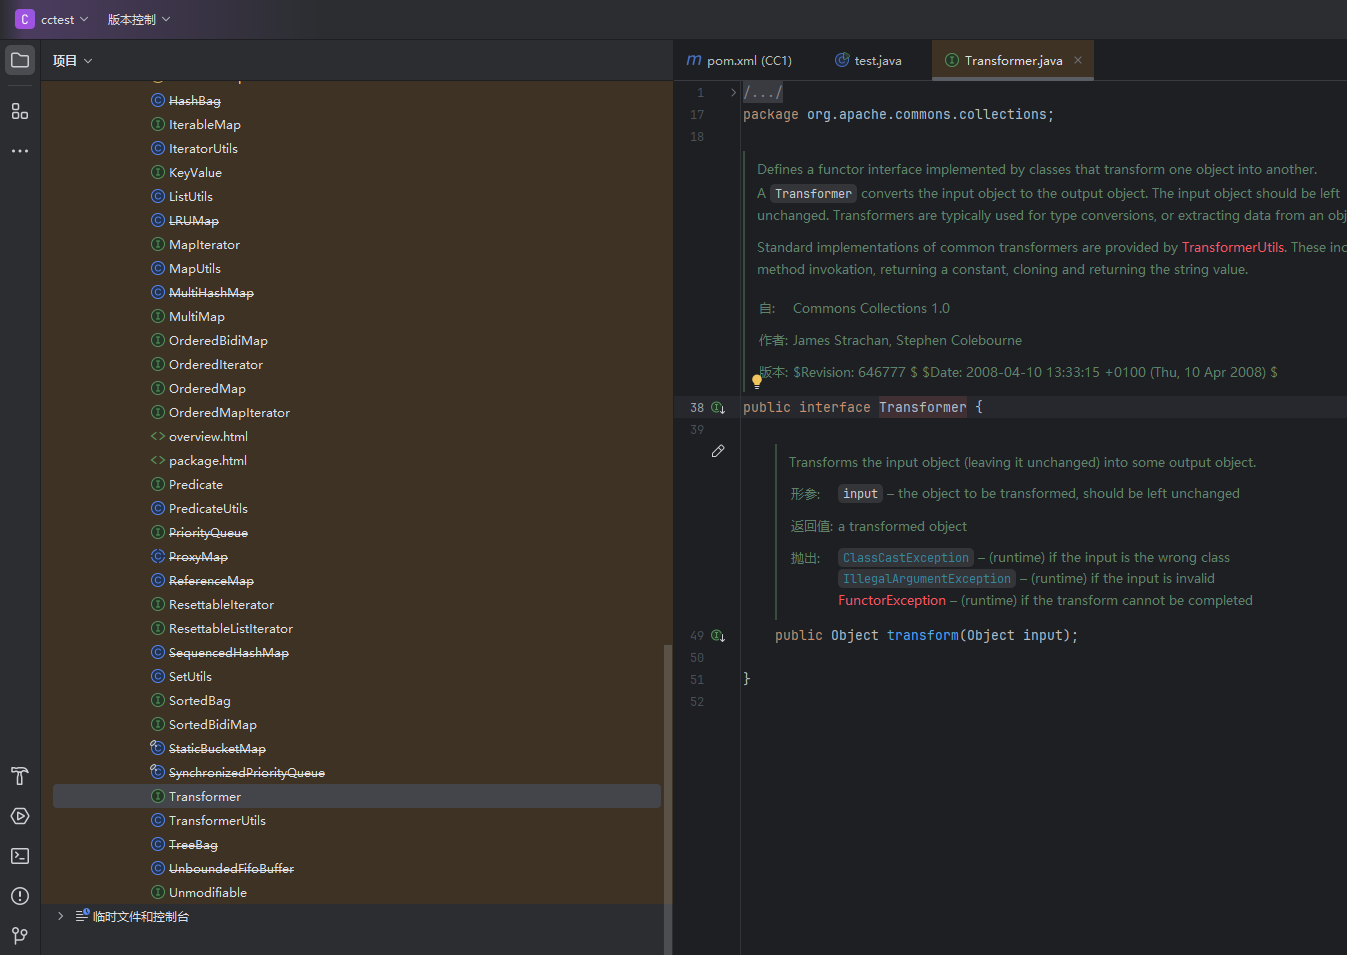Show the Problems tool window
Viewport: 1347px width, 955px height.
[20, 896]
